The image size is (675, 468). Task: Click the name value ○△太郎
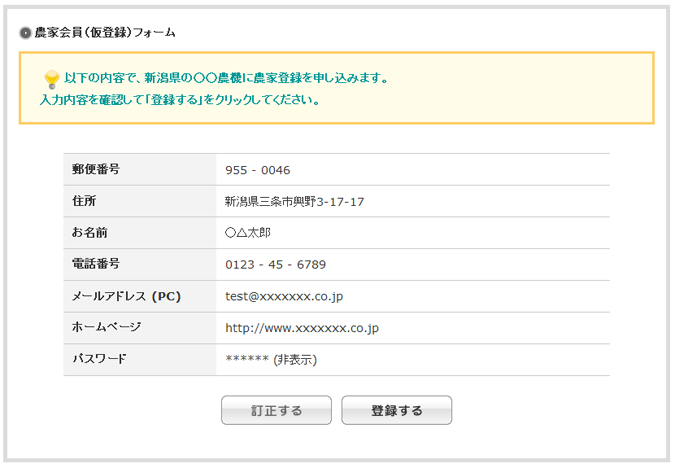248,233
